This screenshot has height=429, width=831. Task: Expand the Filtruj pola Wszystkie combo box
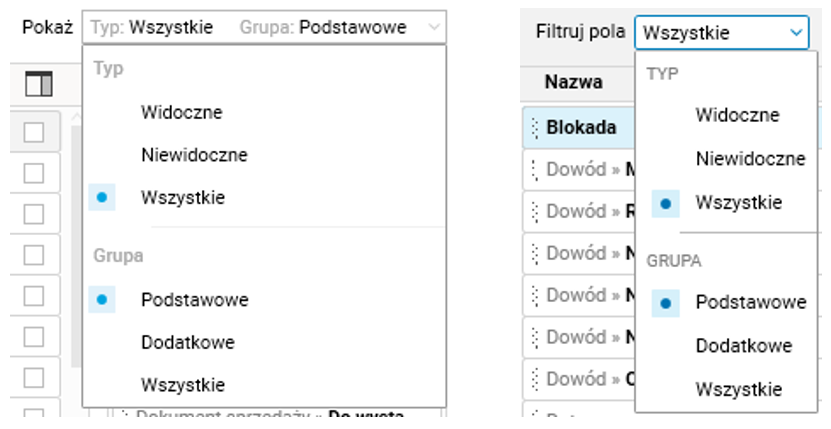pos(796,32)
